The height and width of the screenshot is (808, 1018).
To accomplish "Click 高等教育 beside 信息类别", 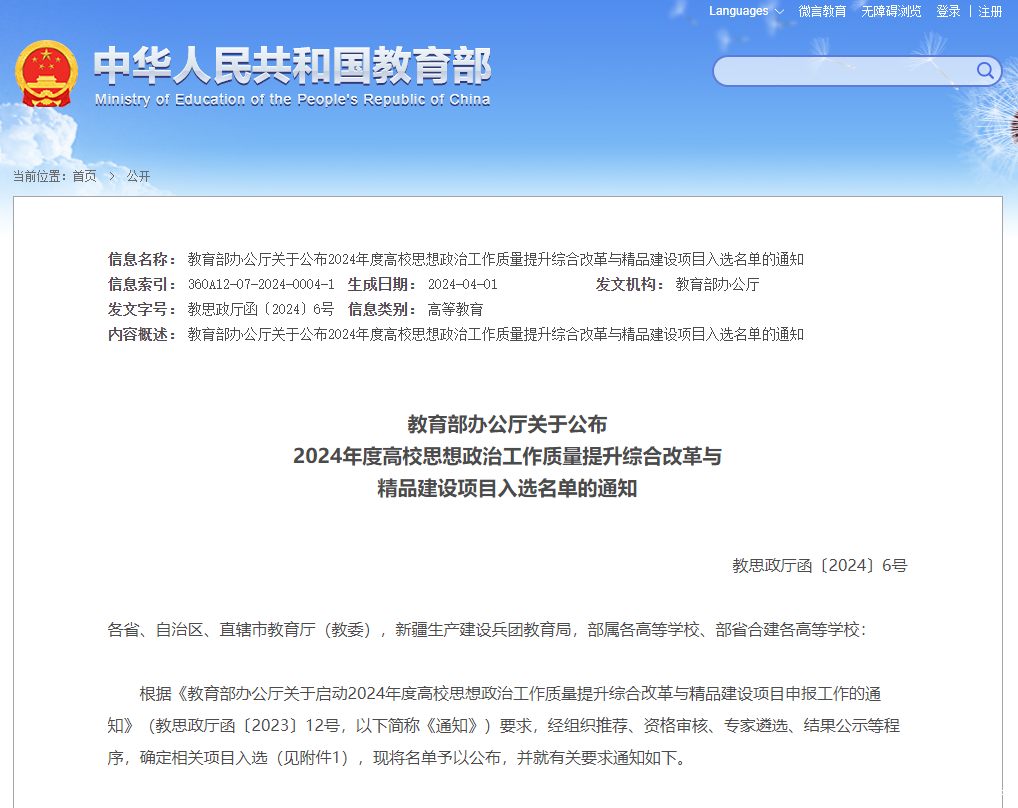I will tap(455, 309).
